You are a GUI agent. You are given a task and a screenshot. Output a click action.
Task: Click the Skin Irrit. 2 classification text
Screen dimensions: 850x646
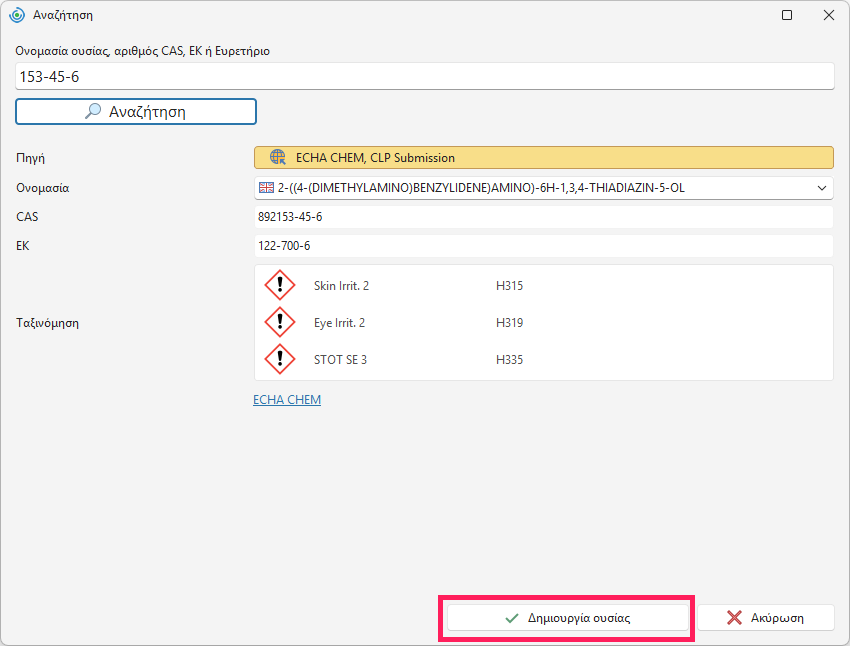click(x=342, y=286)
